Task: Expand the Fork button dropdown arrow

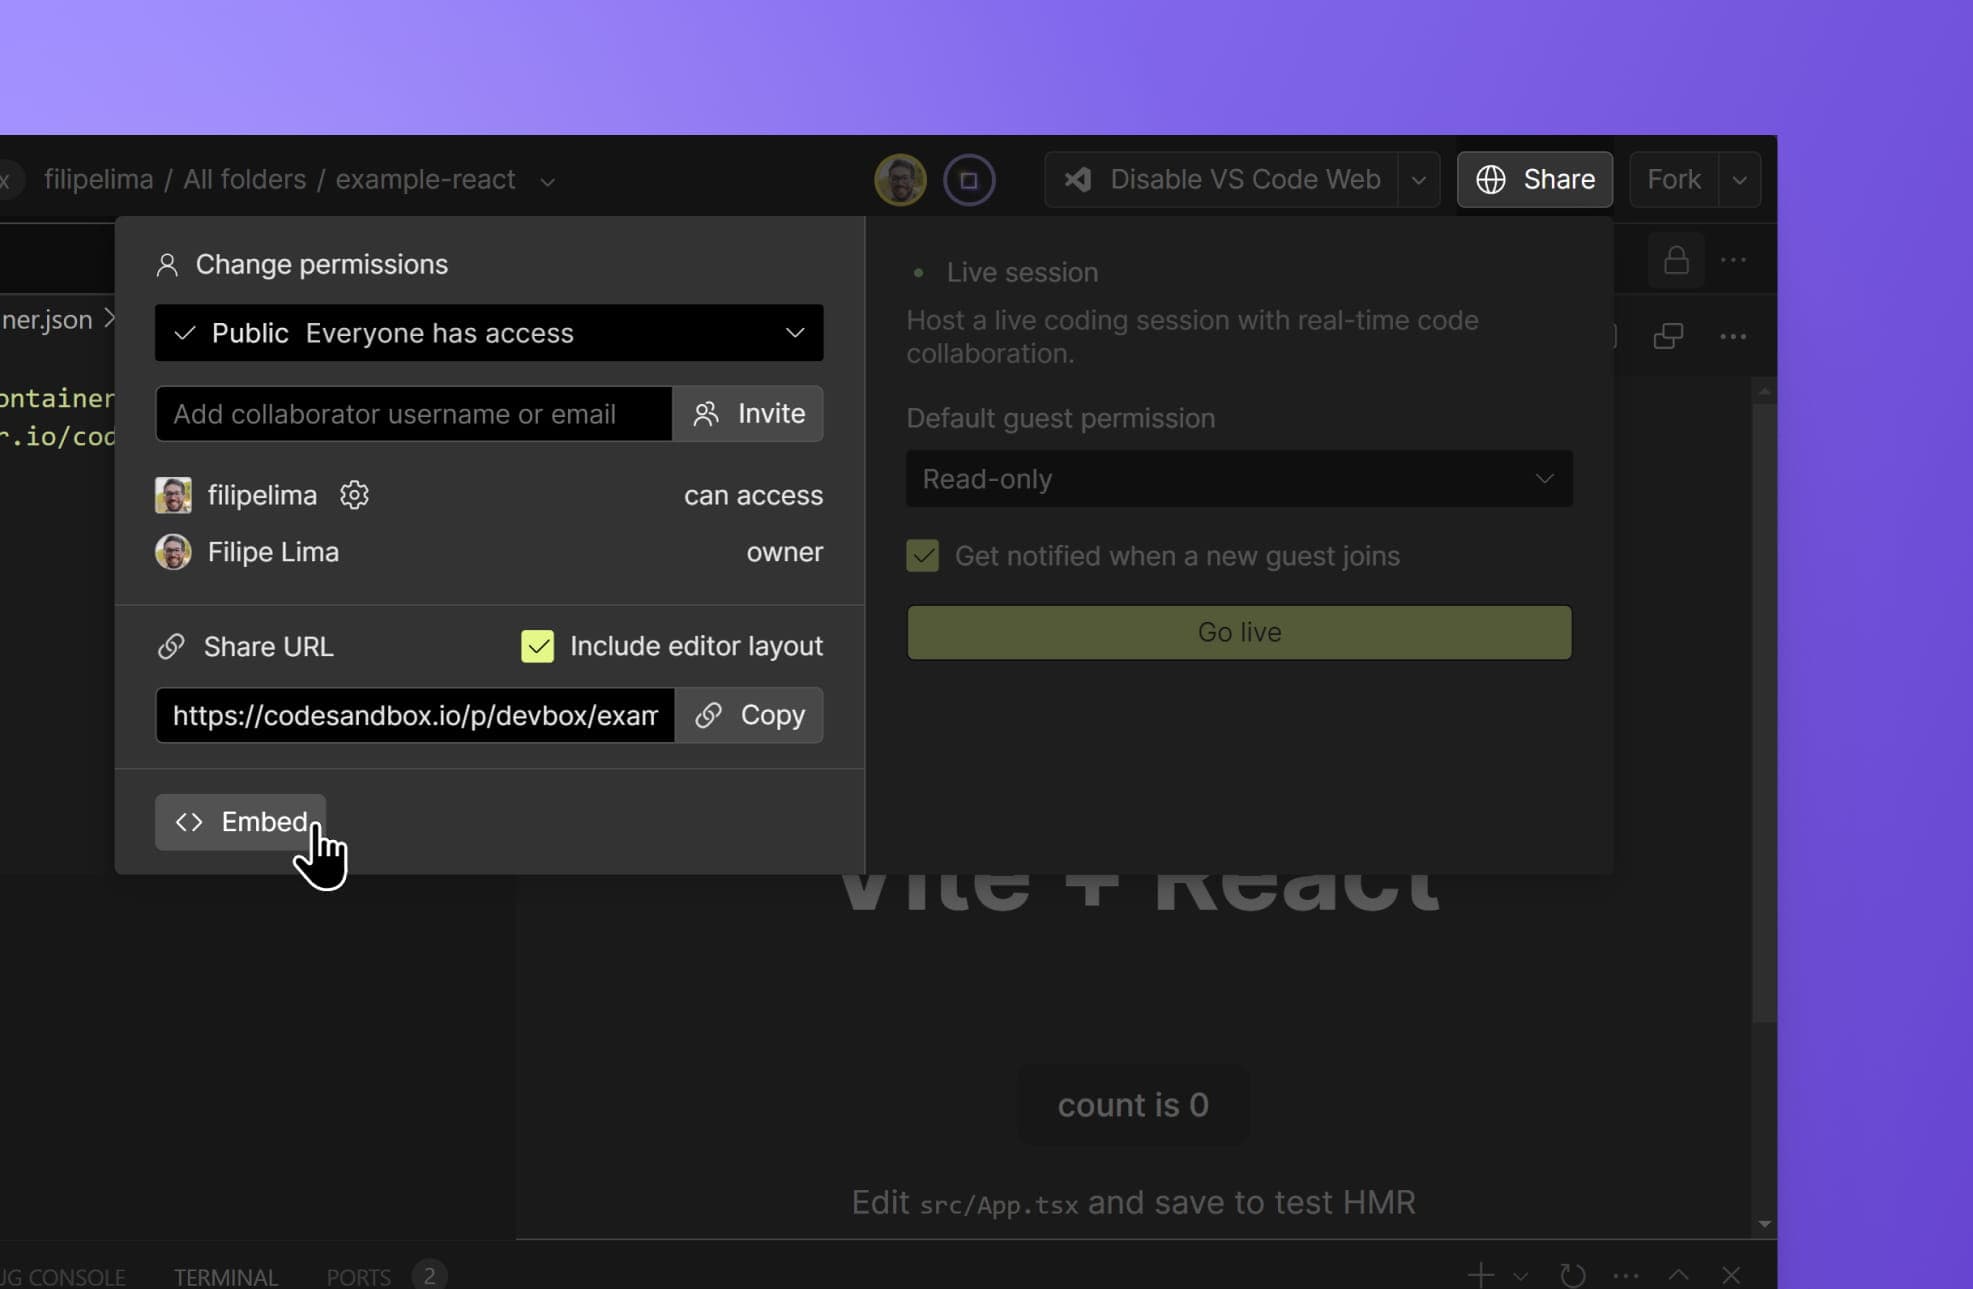Action: click(x=1740, y=180)
